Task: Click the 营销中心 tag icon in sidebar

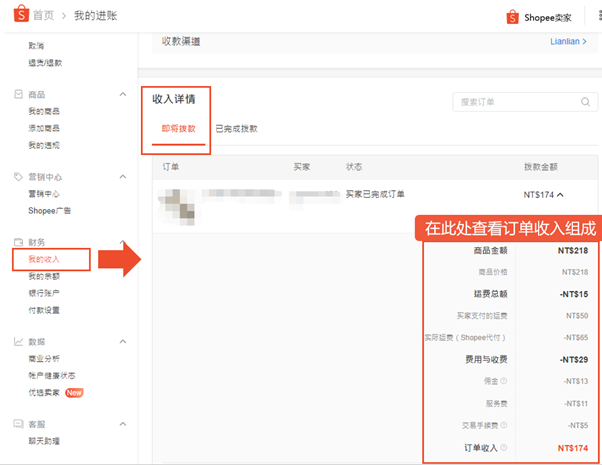Action: [18, 177]
